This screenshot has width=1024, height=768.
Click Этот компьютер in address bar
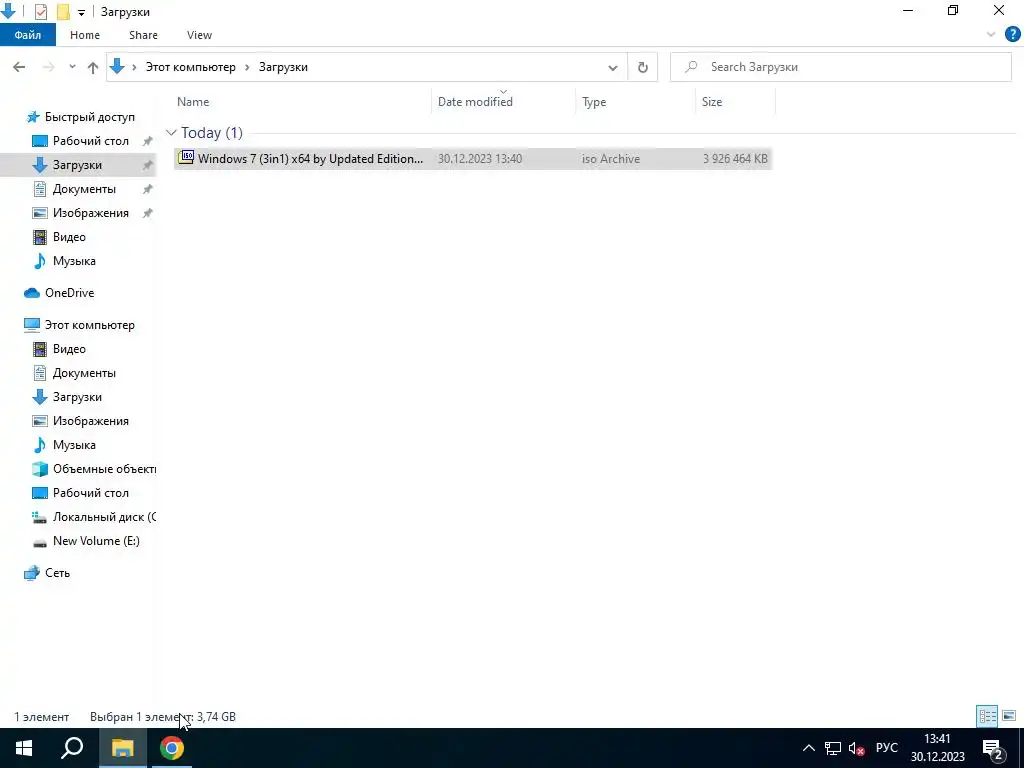coord(190,67)
